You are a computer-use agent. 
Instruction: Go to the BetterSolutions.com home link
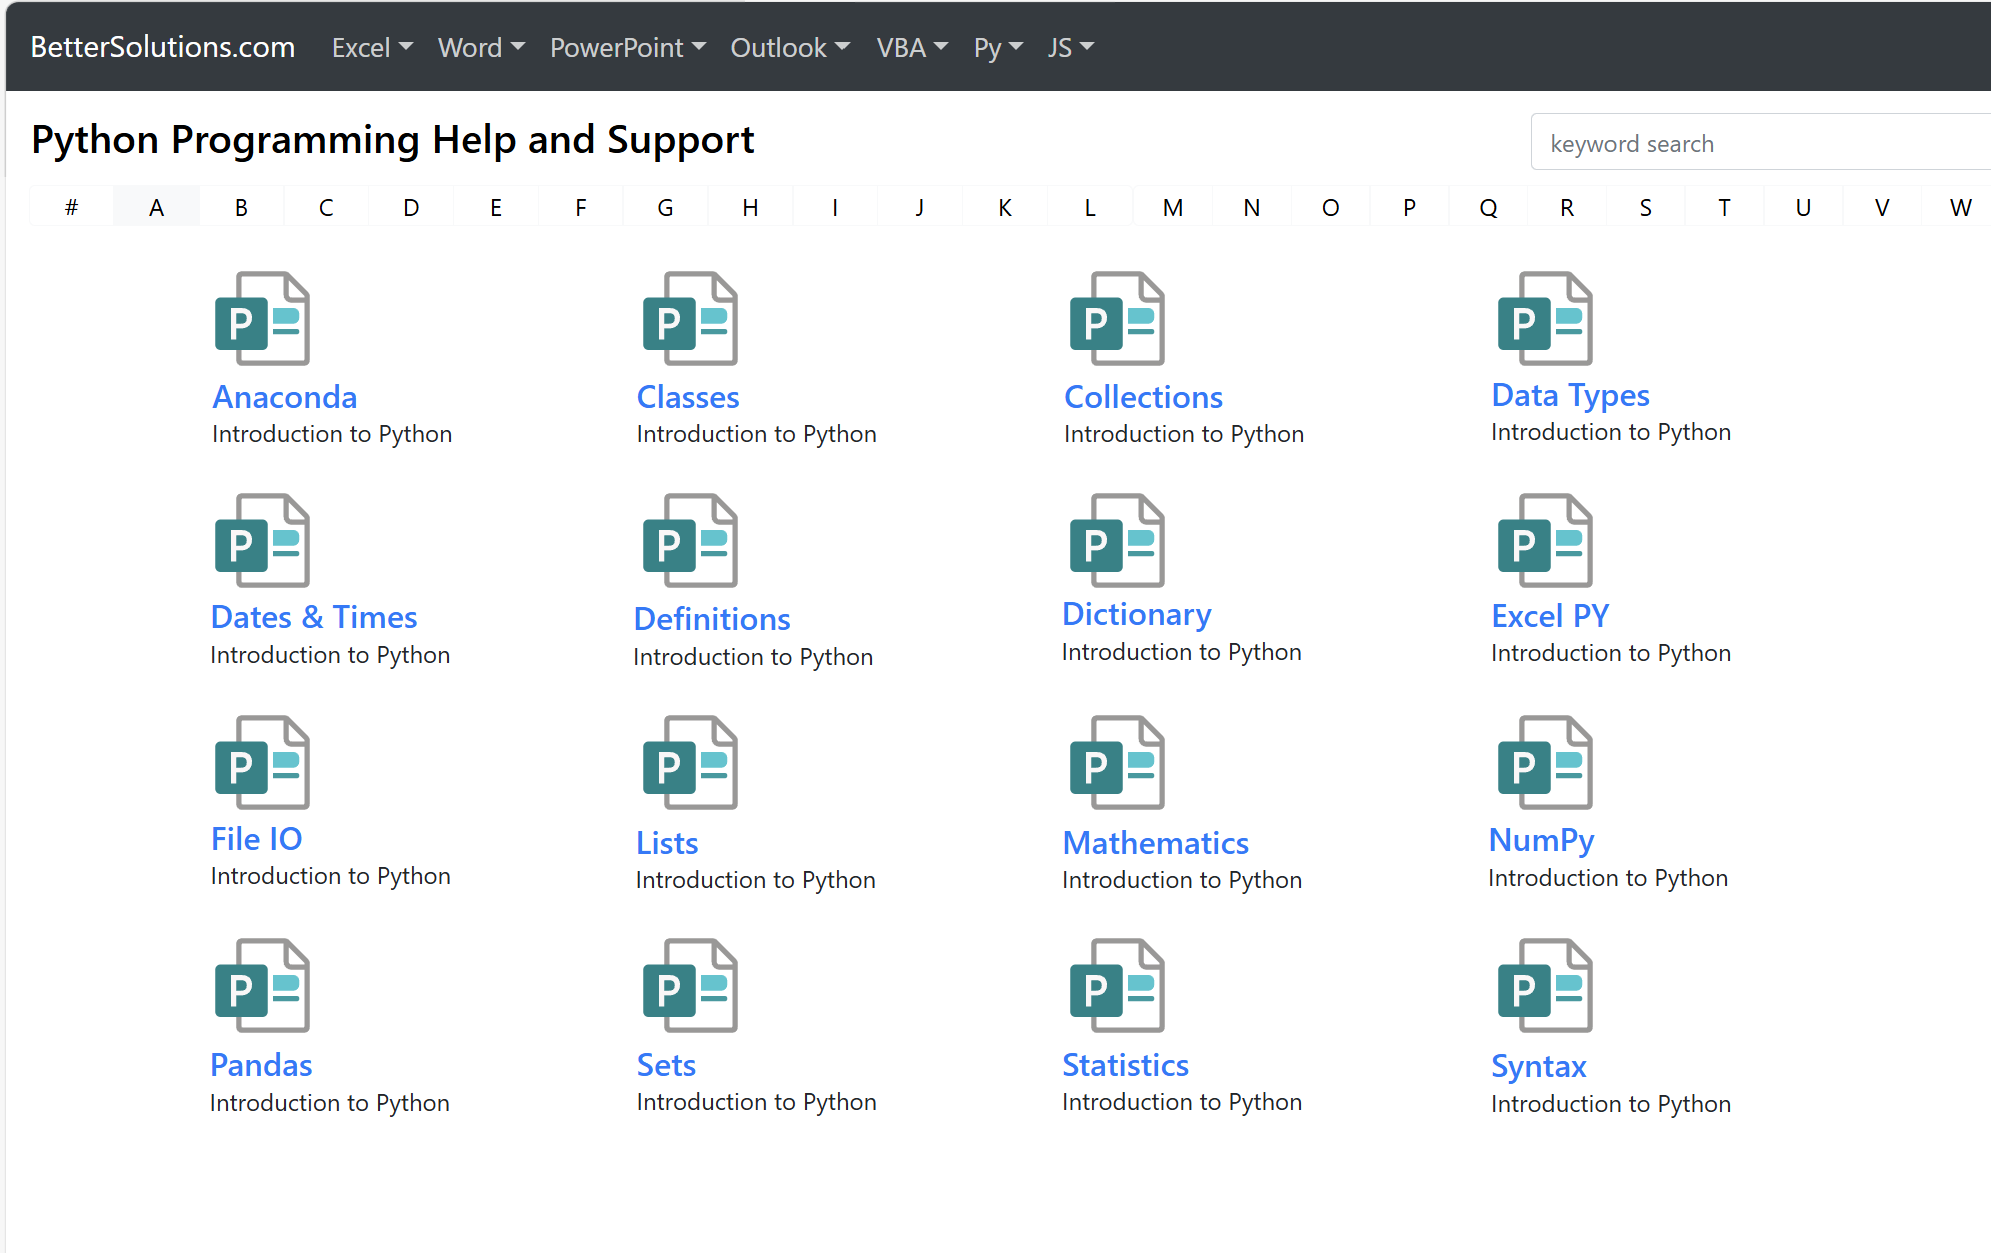(163, 47)
